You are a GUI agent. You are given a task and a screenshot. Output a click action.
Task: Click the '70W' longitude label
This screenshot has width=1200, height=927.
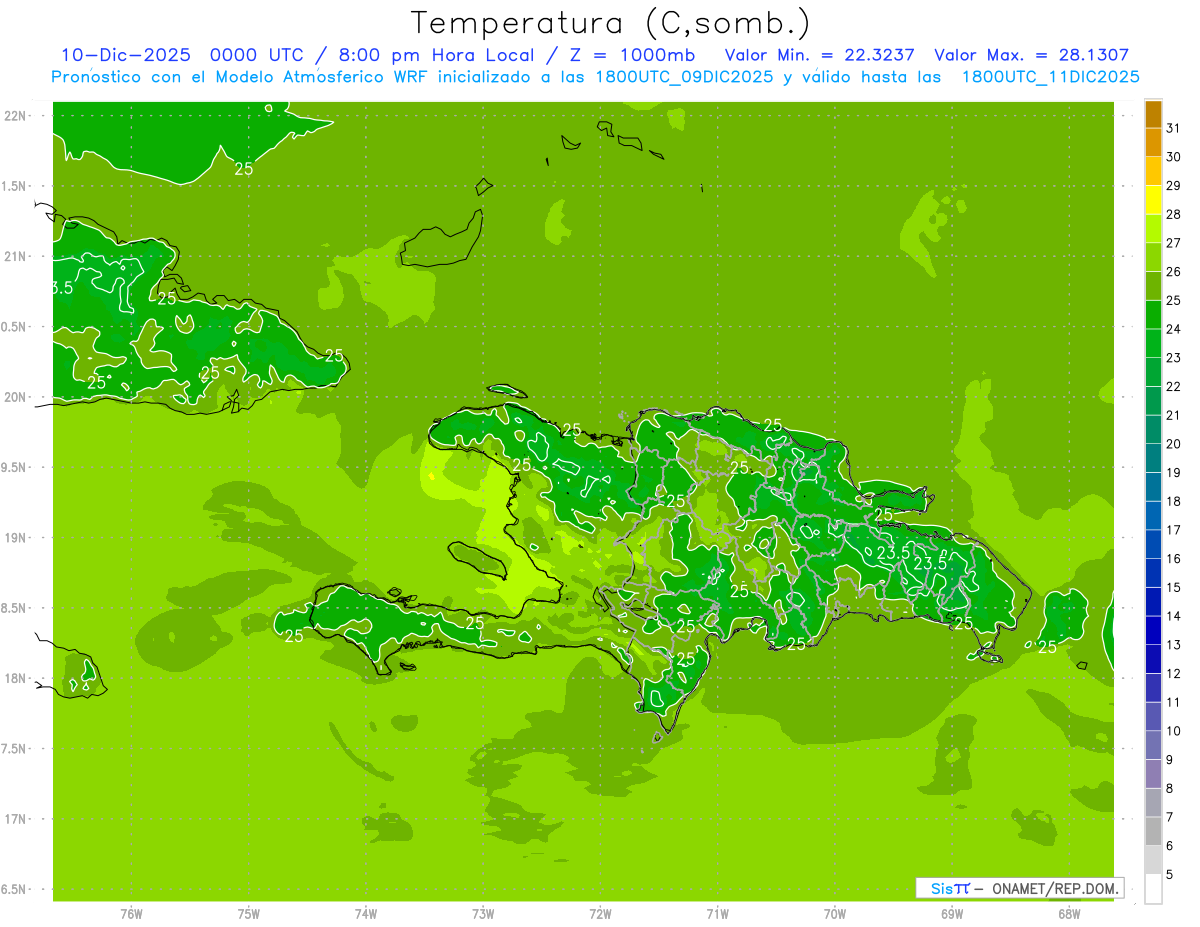coord(835,913)
